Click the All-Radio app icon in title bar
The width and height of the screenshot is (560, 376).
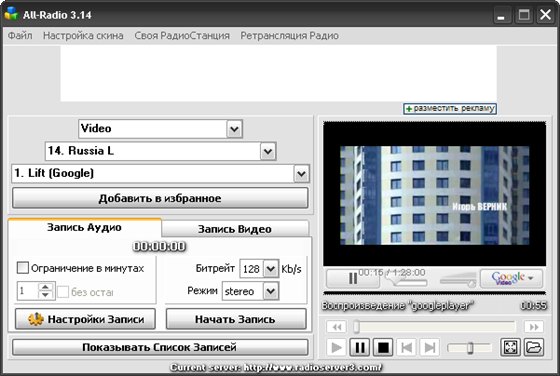pos(11,14)
